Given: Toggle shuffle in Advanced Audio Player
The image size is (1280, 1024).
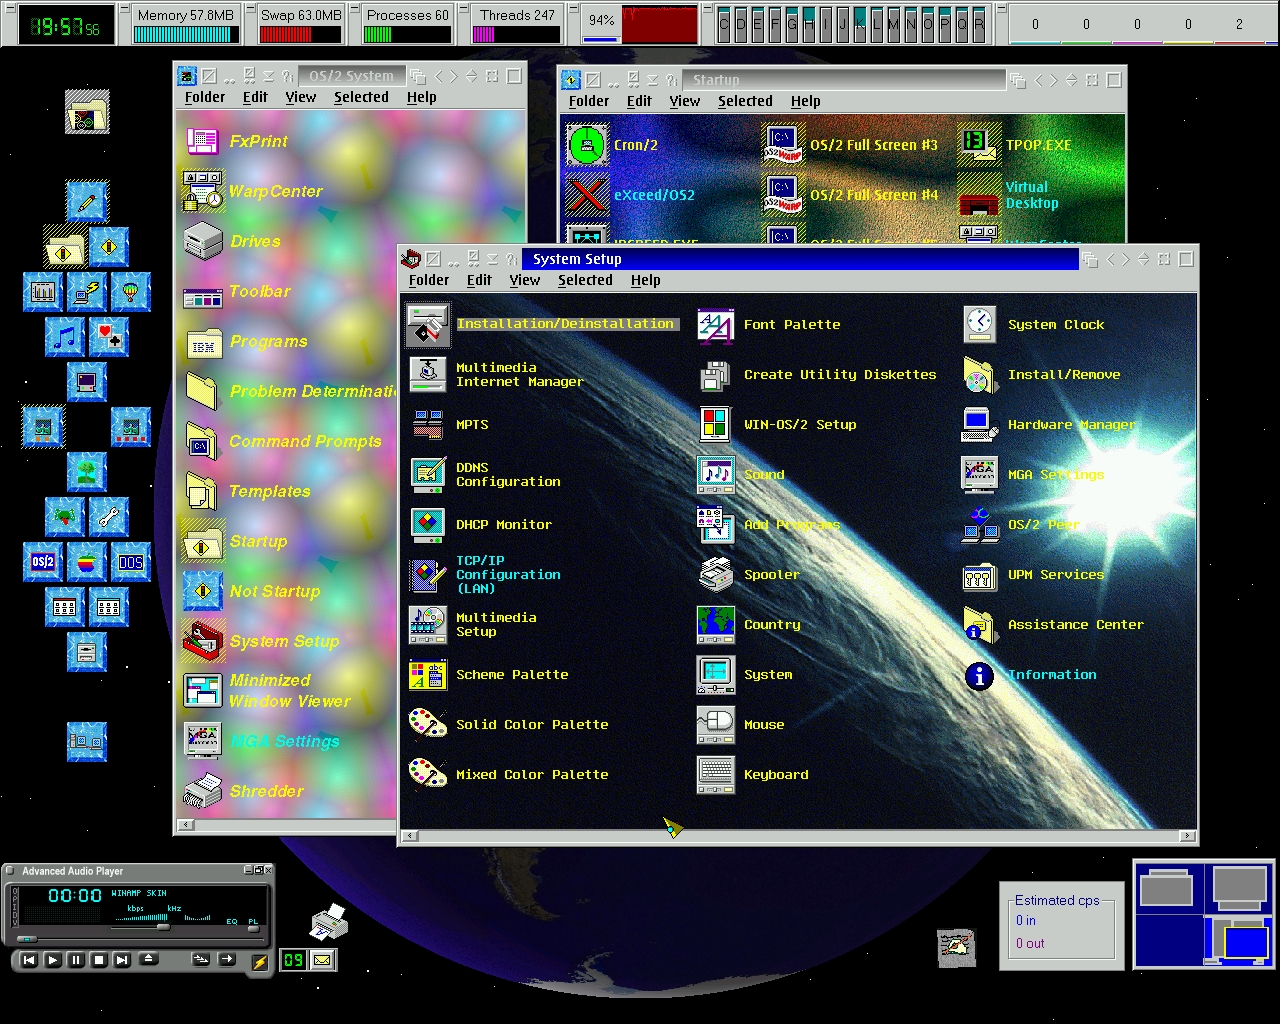Looking at the screenshot, I should pyautogui.click(x=201, y=958).
